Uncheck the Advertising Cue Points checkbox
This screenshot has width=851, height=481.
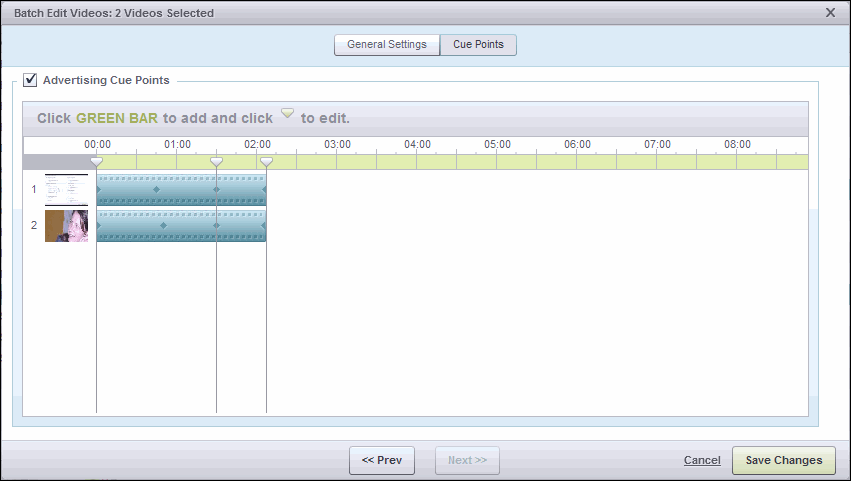[30, 80]
